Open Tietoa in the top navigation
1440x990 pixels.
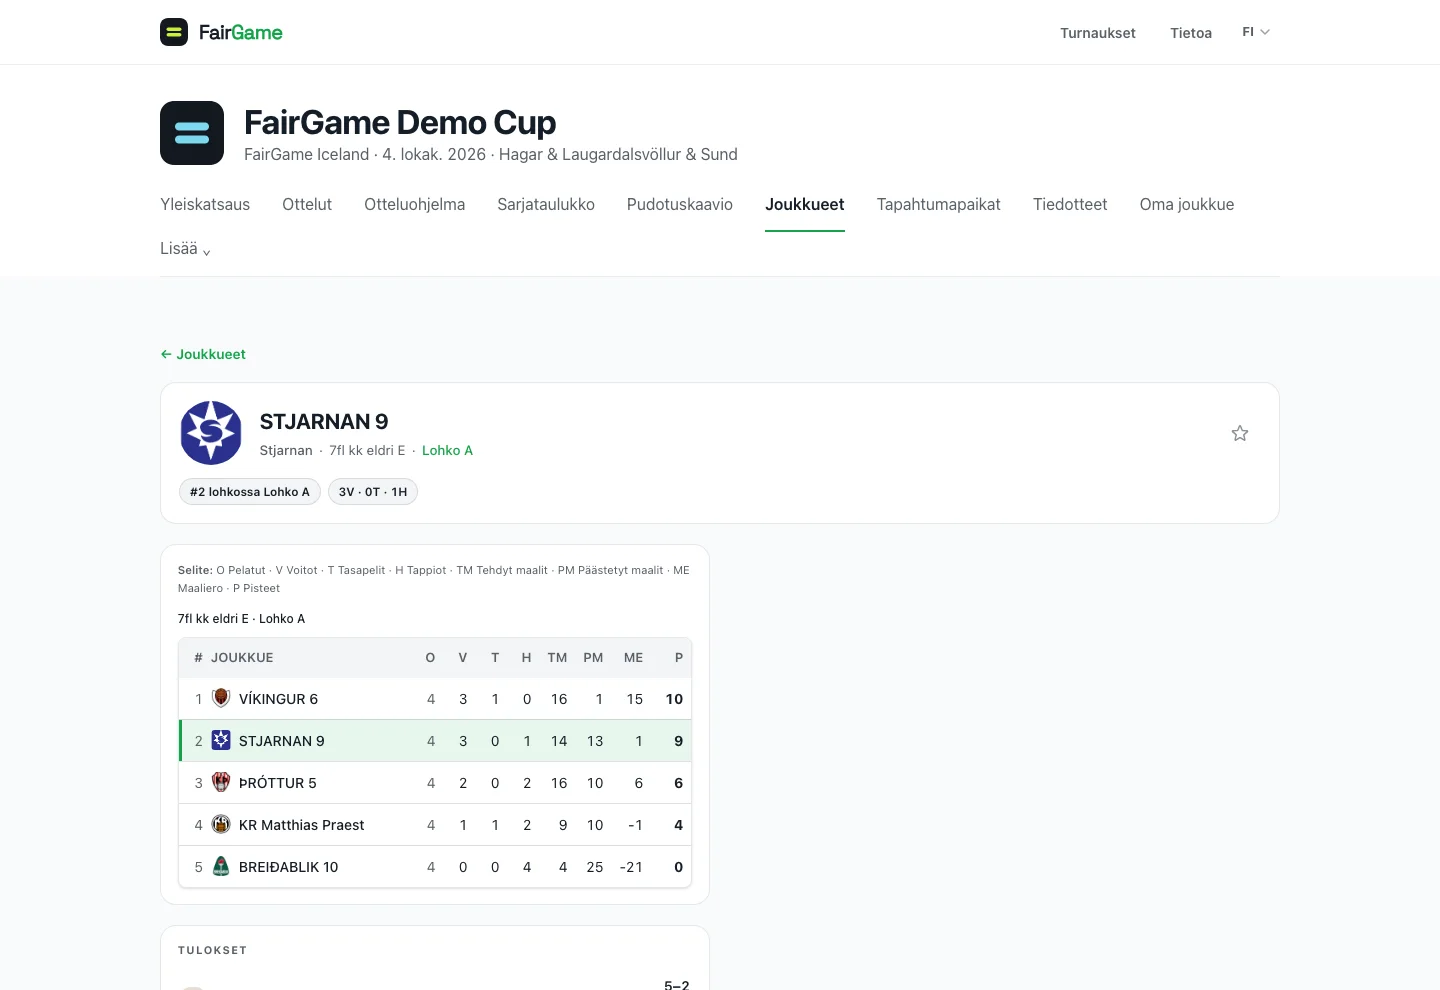[x=1191, y=33]
